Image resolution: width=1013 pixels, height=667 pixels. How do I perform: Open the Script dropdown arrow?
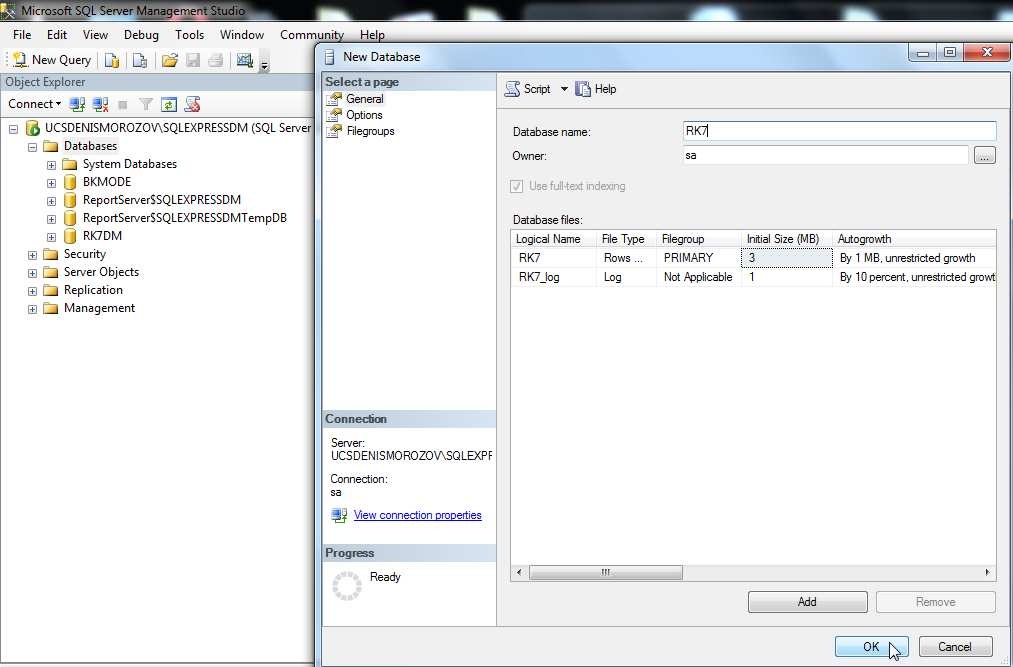564,89
